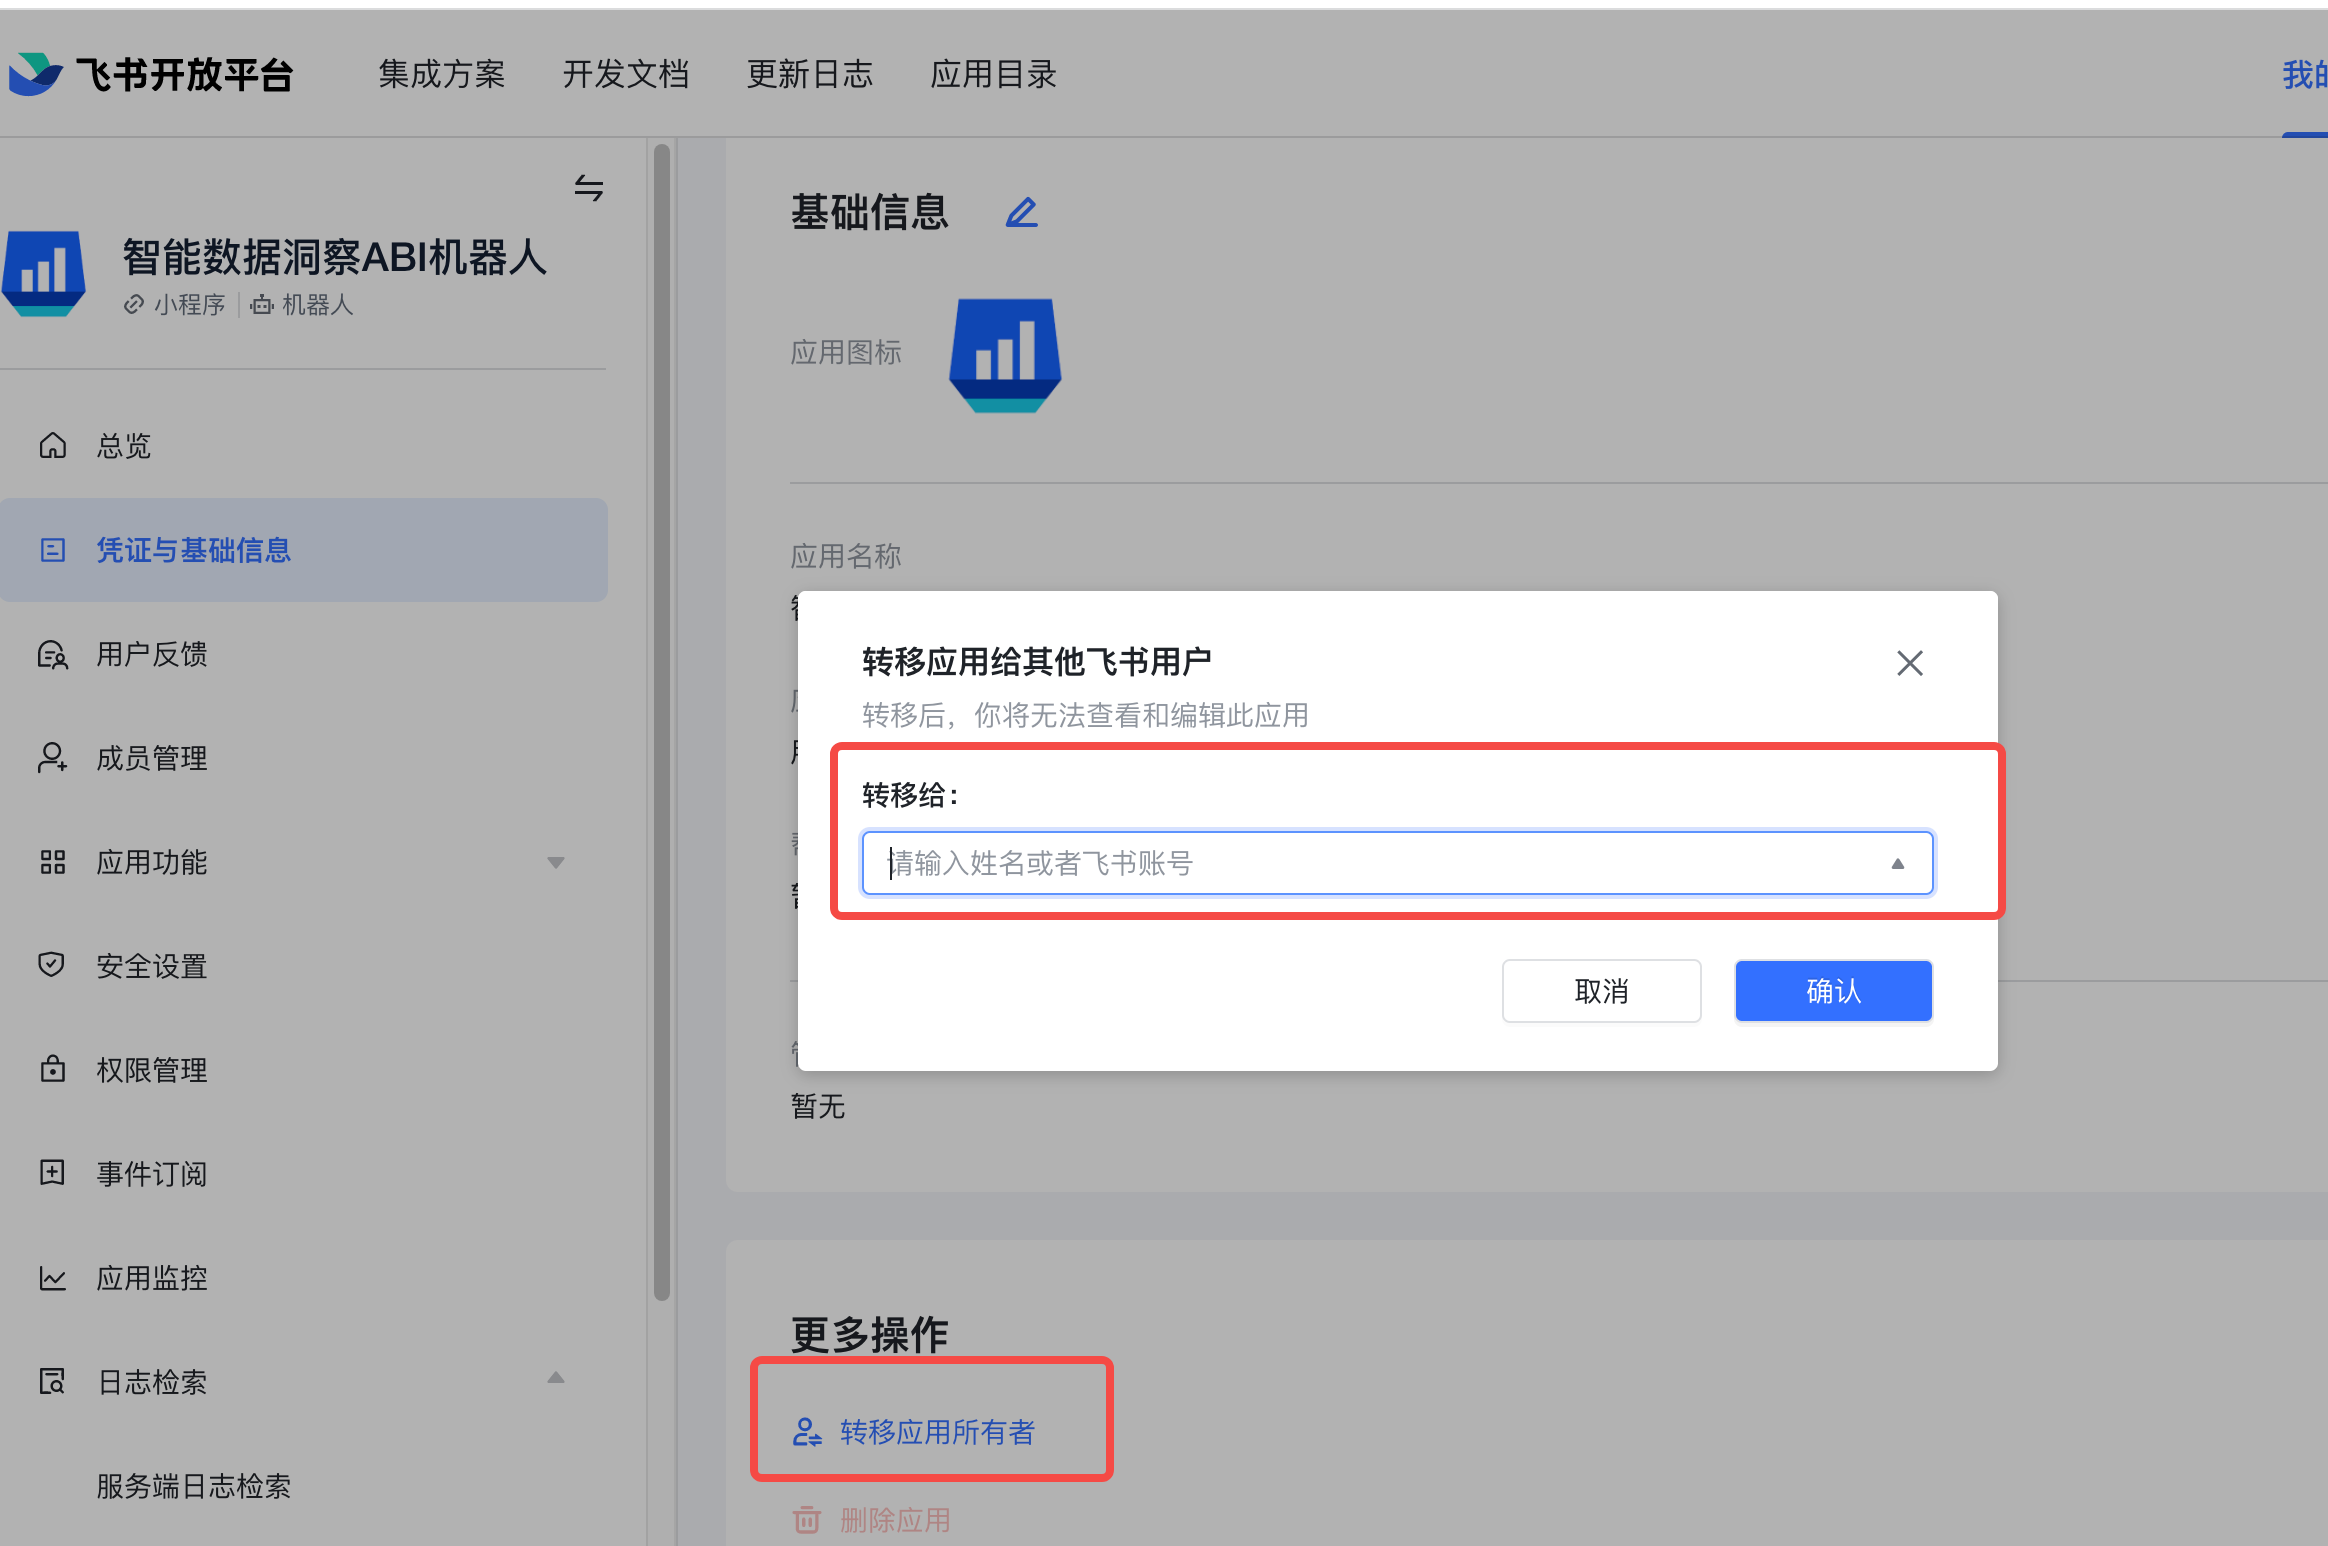Click the feedback icon beside 用户反馈
This screenshot has height=1546, width=2328.
(x=52, y=654)
